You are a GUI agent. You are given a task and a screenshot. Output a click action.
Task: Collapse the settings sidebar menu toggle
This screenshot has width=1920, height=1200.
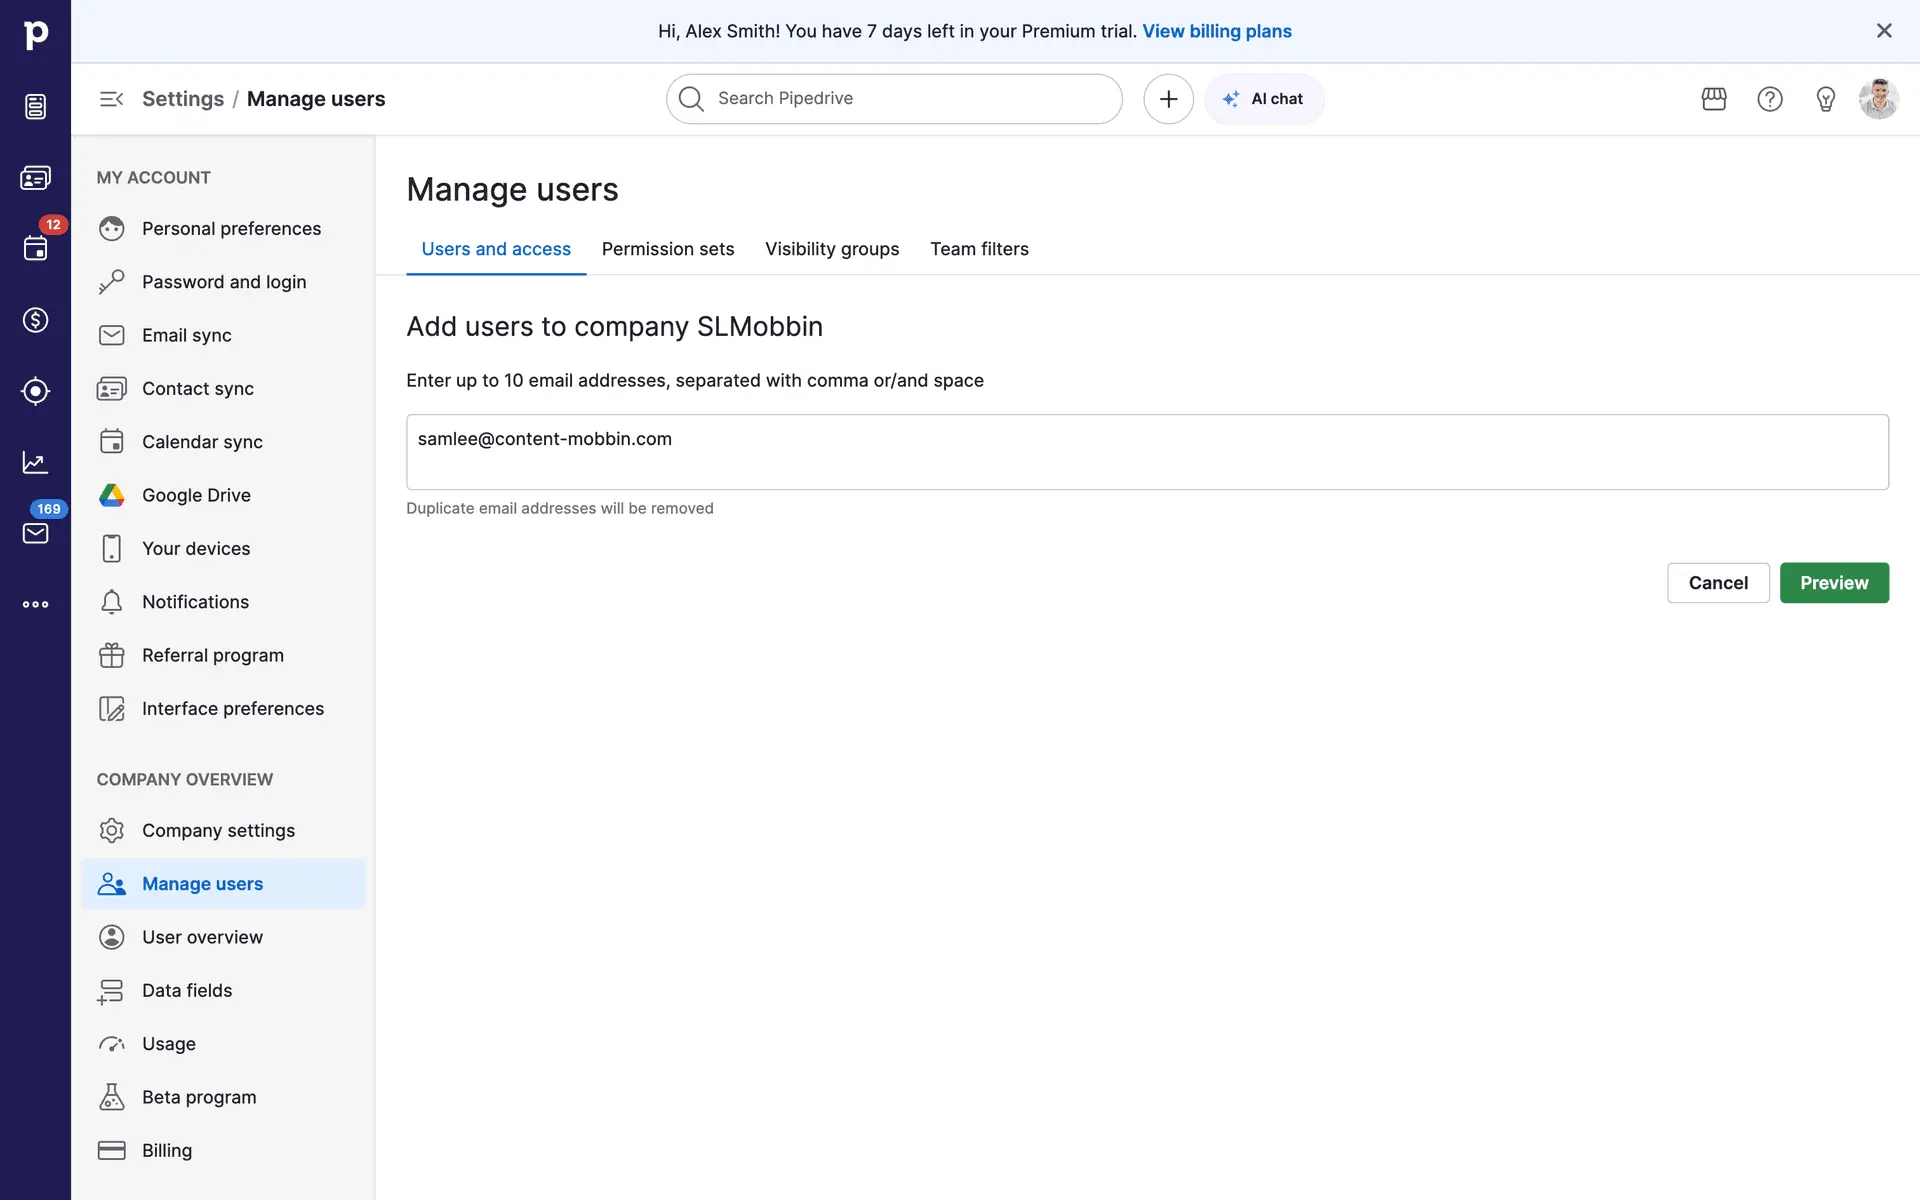pyautogui.click(x=111, y=99)
